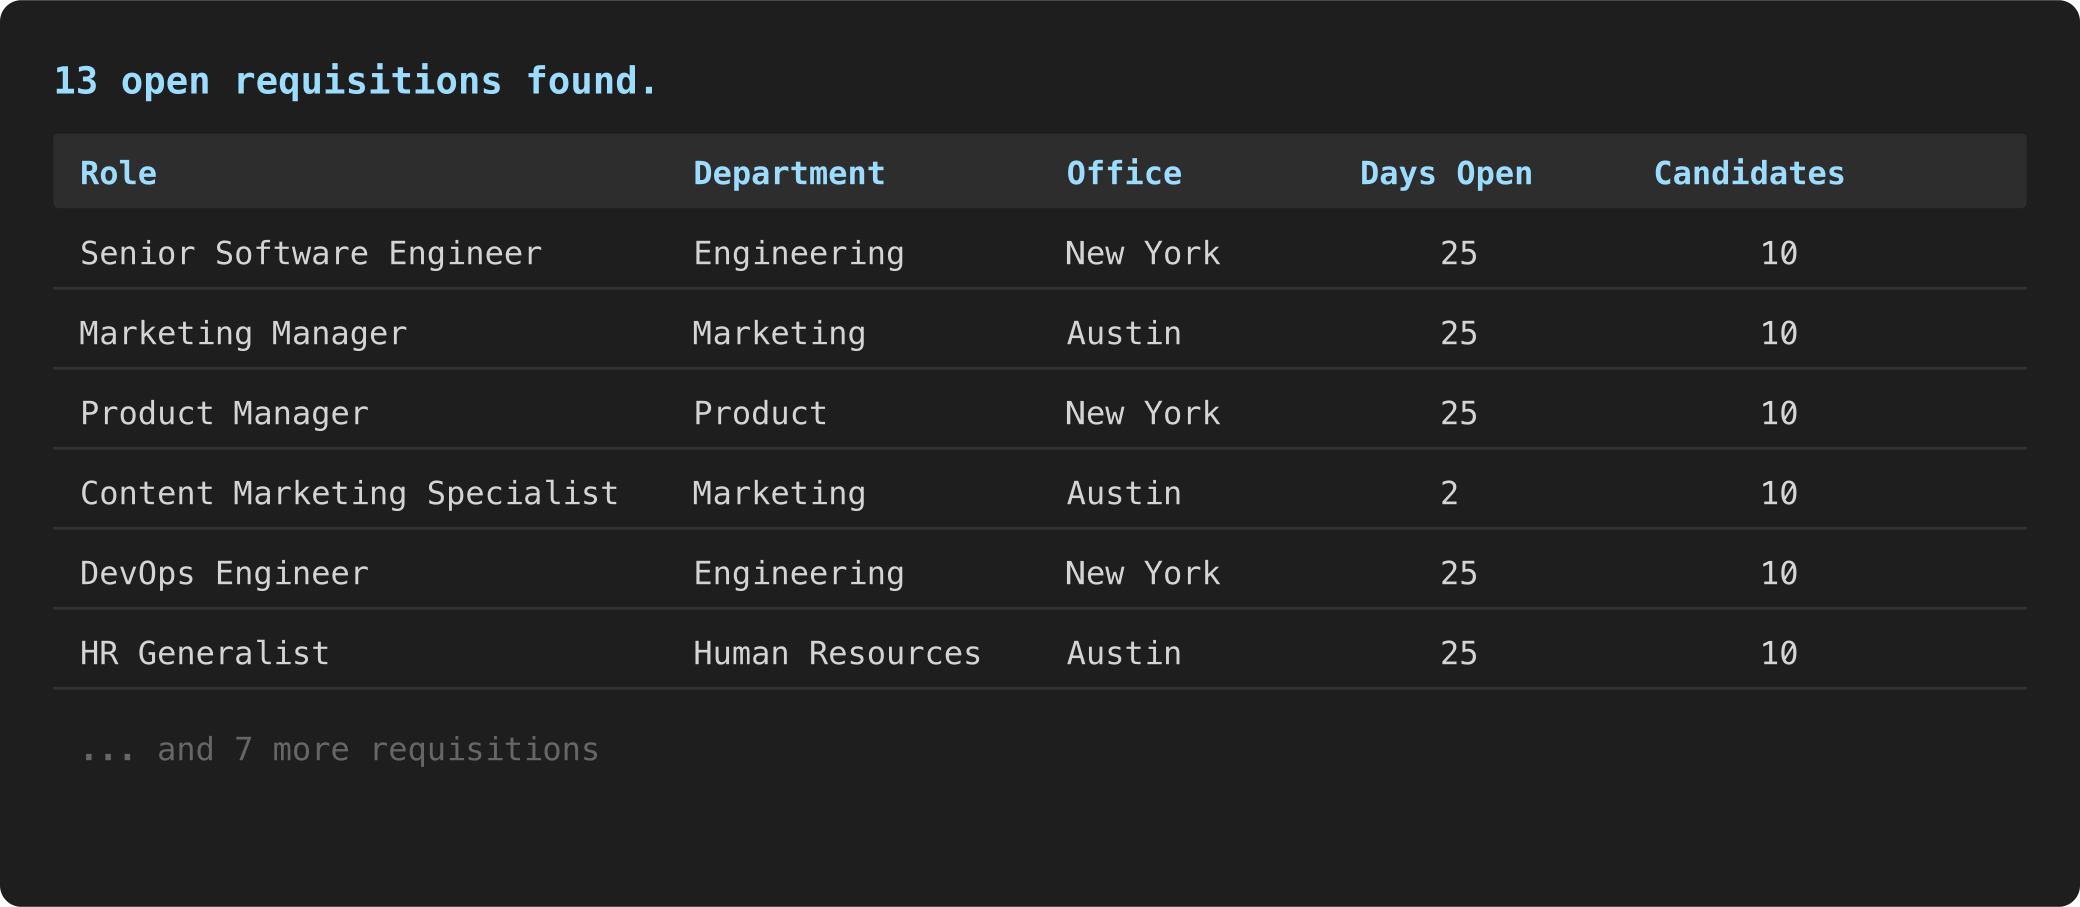The height and width of the screenshot is (907, 2080).
Task: Open the Senior Software Engineer row
Action: [x=1040, y=253]
